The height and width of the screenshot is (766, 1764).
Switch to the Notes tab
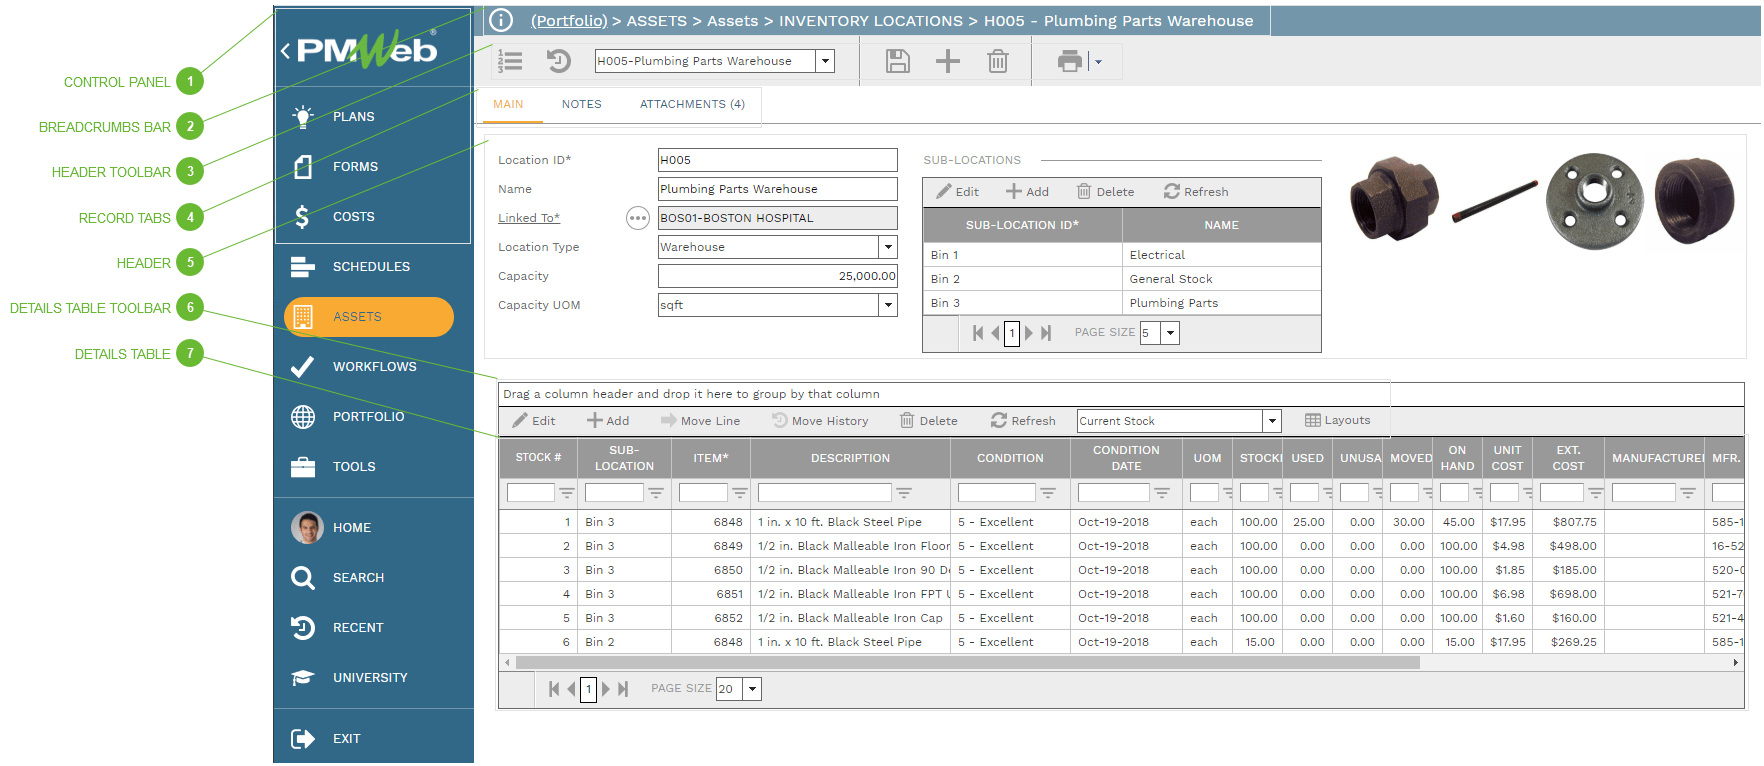(581, 104)
